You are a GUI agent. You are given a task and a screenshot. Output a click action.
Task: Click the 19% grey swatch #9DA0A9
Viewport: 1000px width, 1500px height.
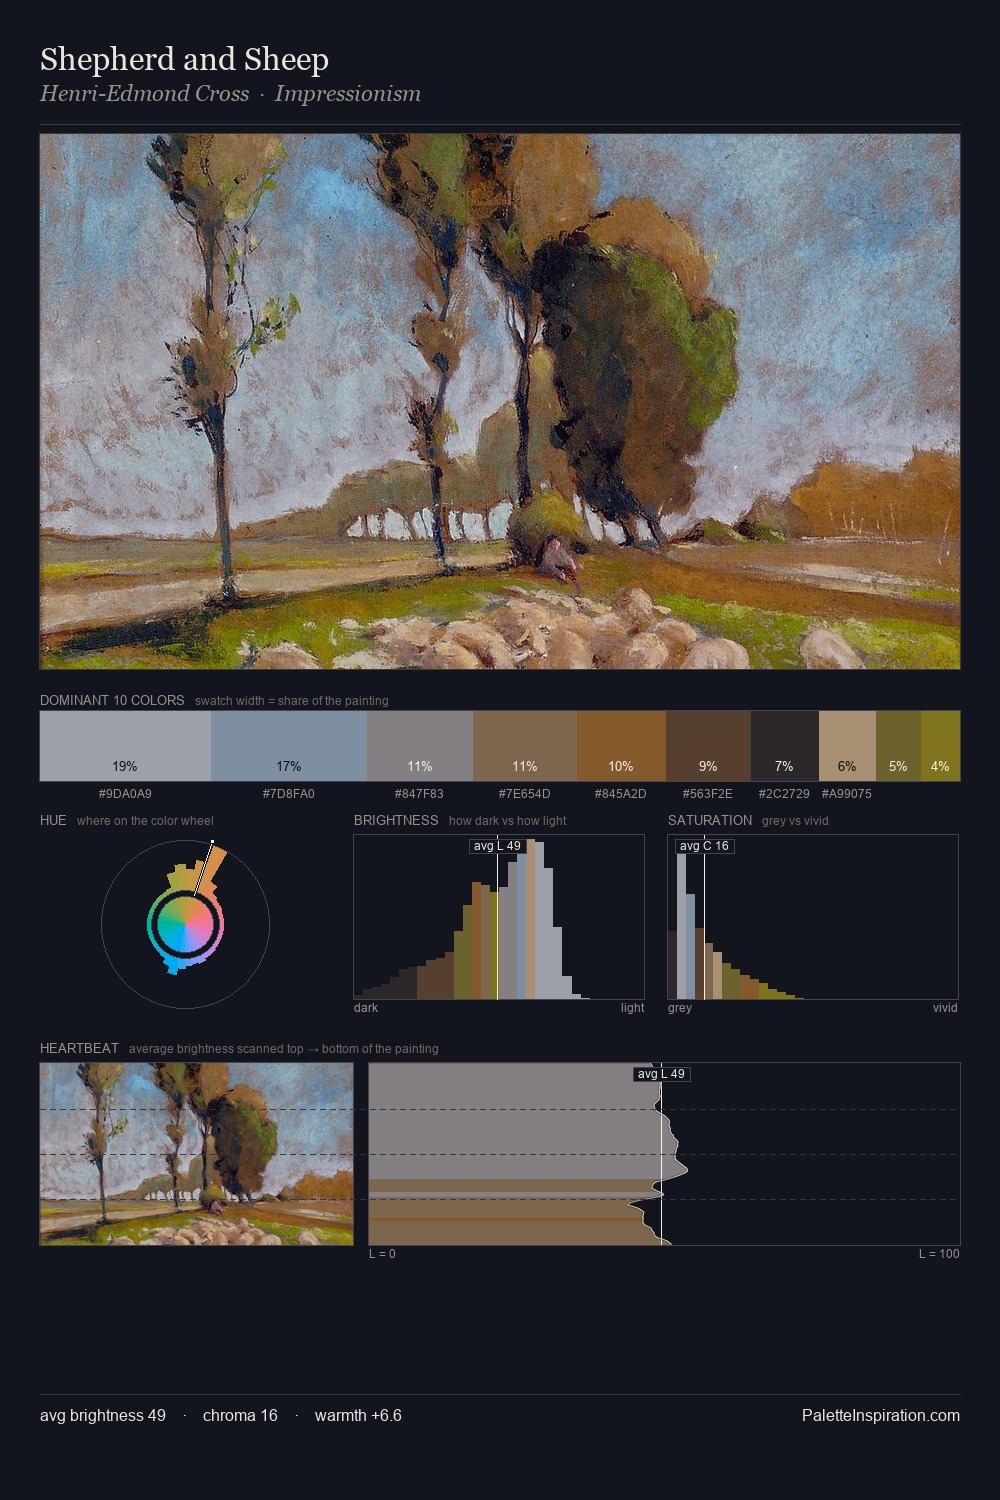(125, 746)
